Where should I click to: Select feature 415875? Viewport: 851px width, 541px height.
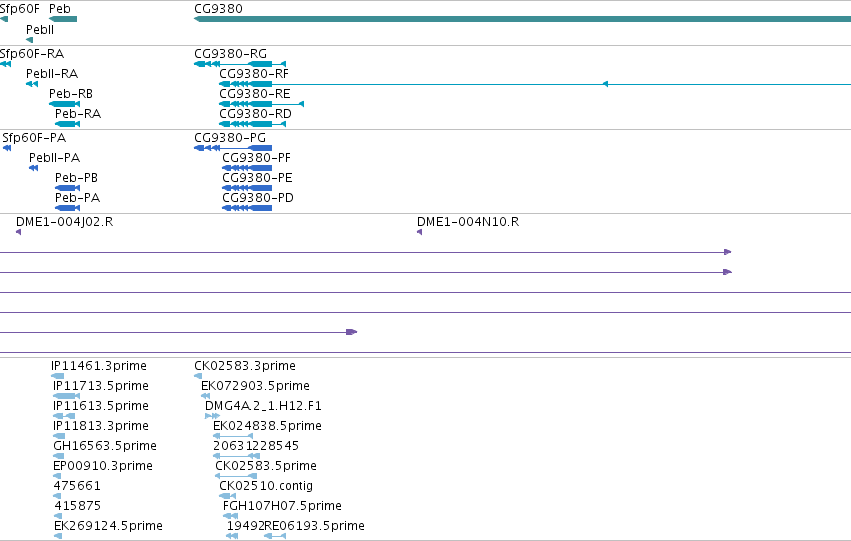tap(77, 506)
